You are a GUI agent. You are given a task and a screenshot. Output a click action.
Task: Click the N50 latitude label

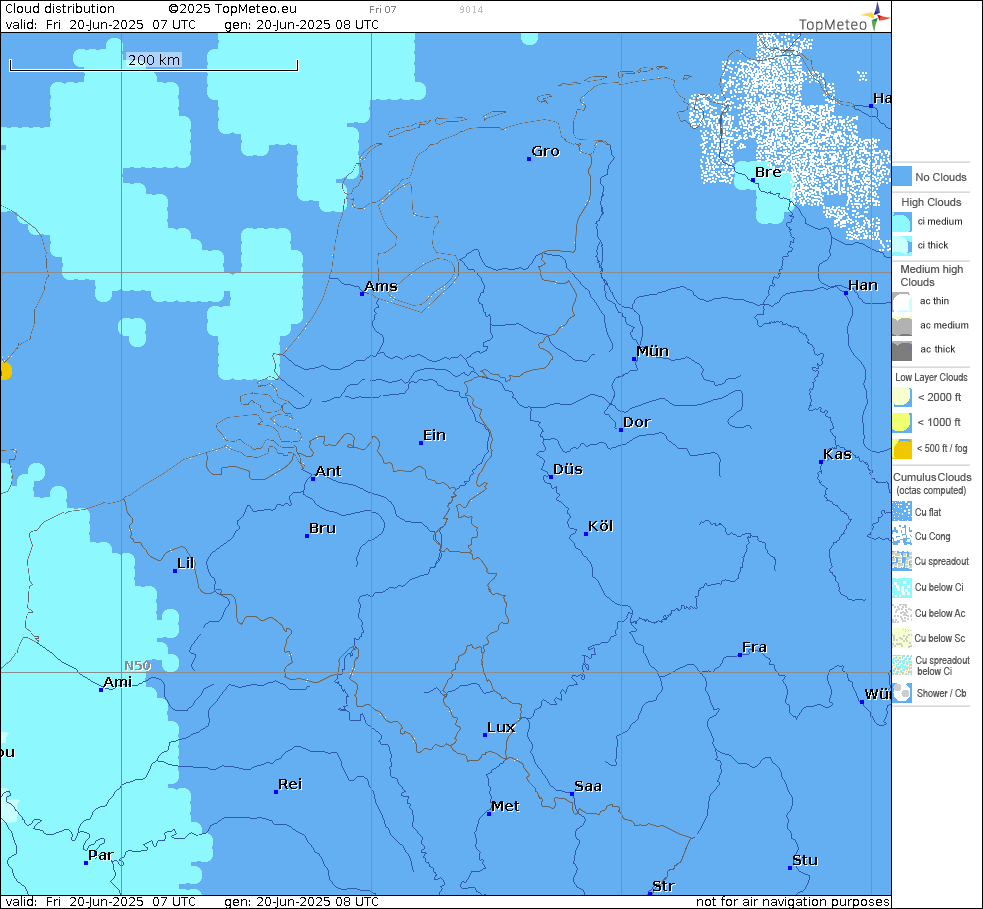(x=137, y=665)
